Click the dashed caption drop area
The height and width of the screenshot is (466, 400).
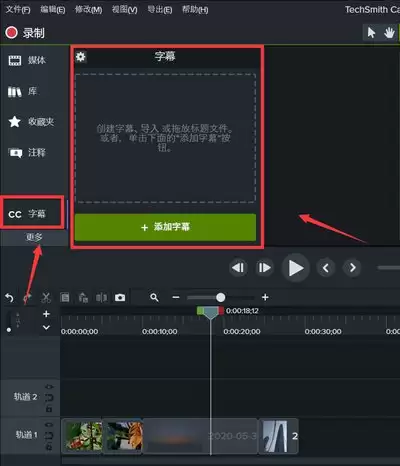point(165,138)
